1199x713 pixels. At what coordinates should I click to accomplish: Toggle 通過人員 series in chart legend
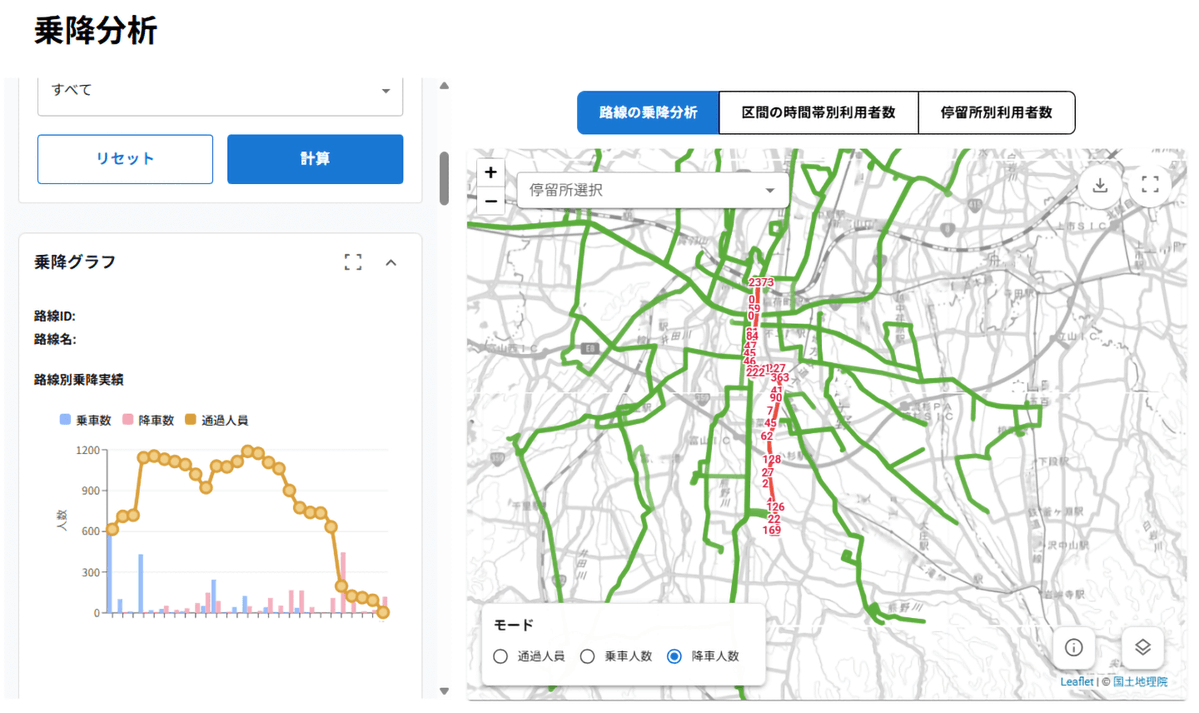[217, 420]
